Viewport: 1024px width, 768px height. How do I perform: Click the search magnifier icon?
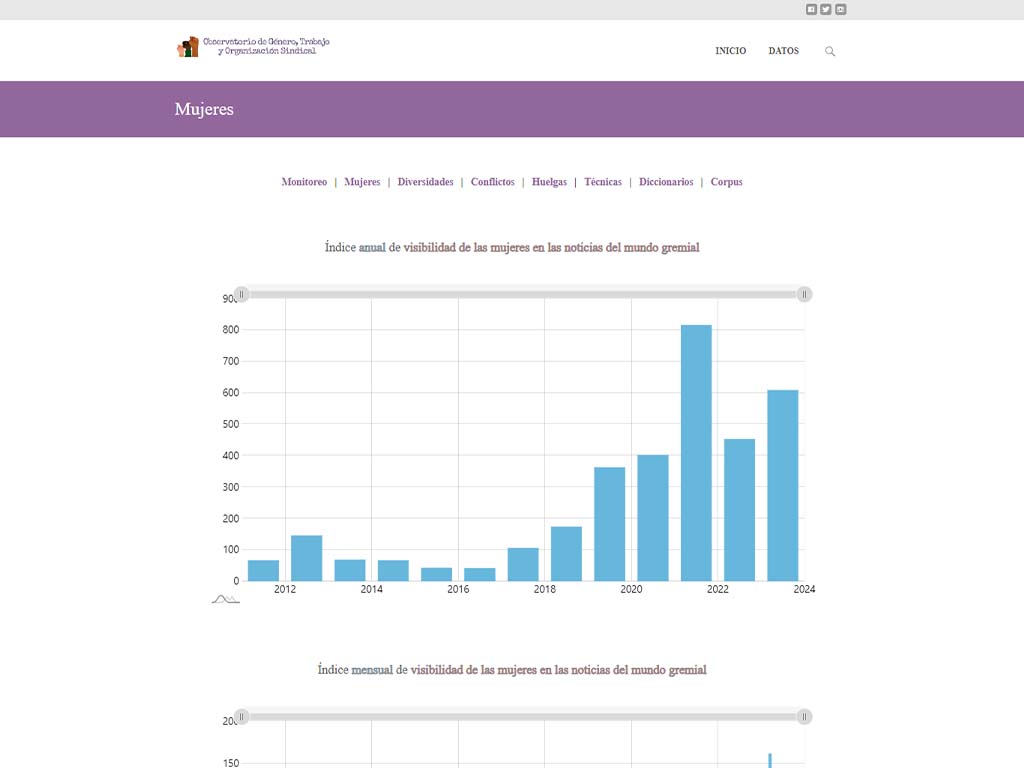pos(830,51)
